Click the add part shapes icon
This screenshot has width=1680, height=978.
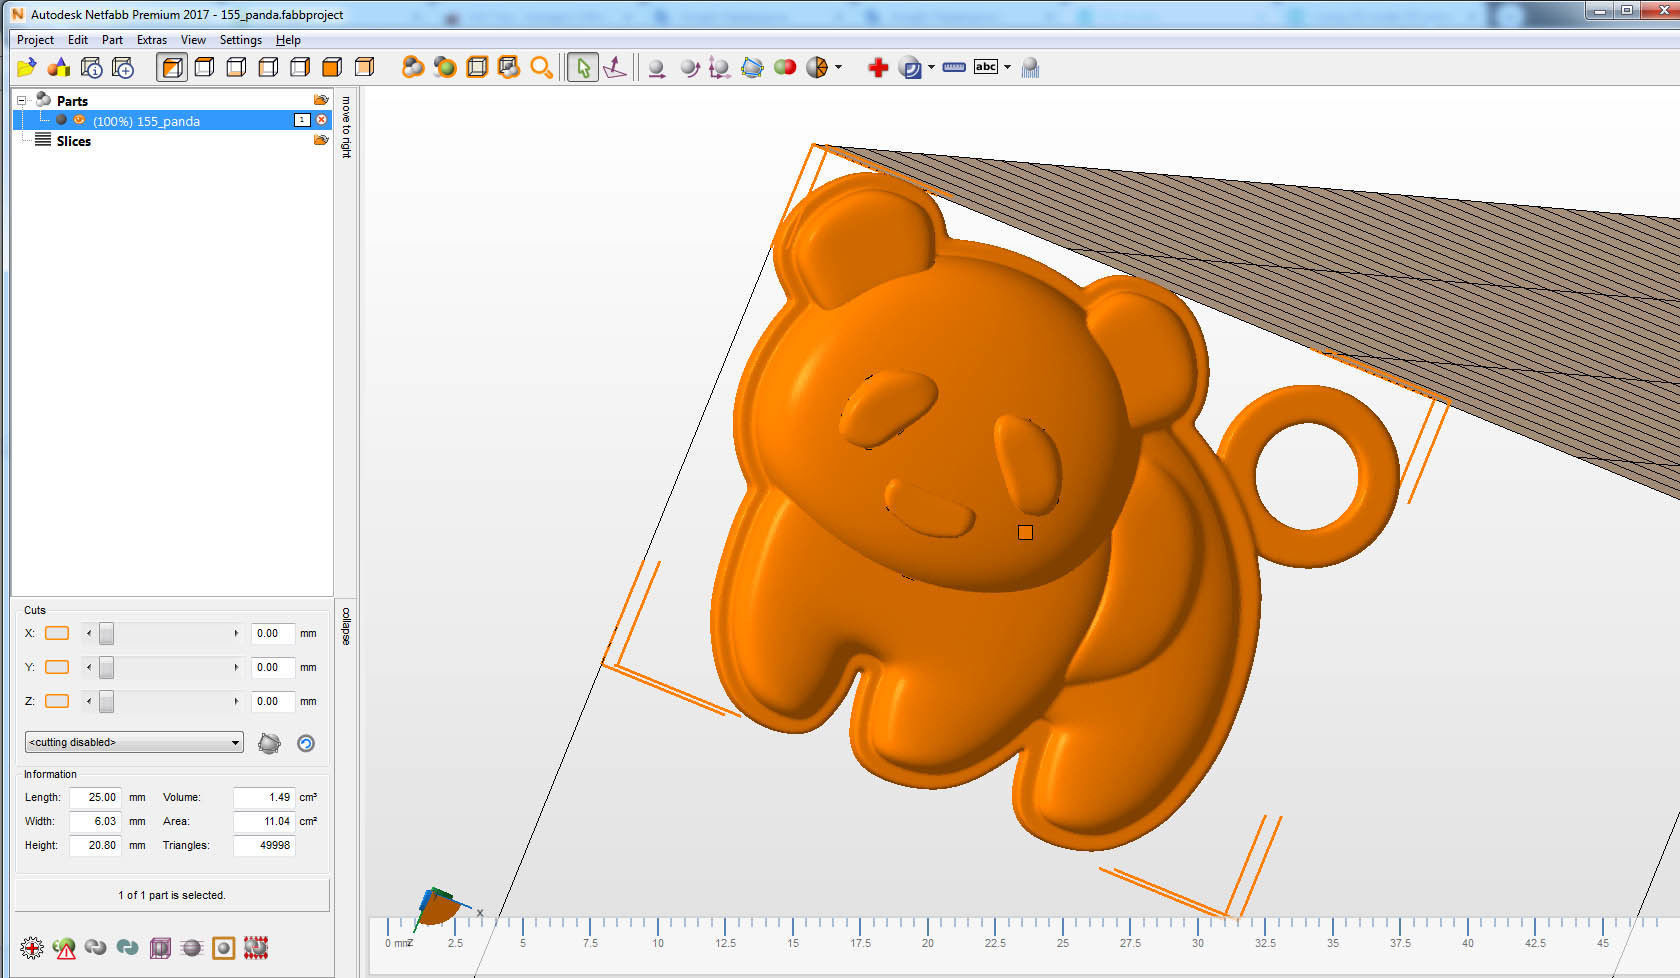coord(59,67)
